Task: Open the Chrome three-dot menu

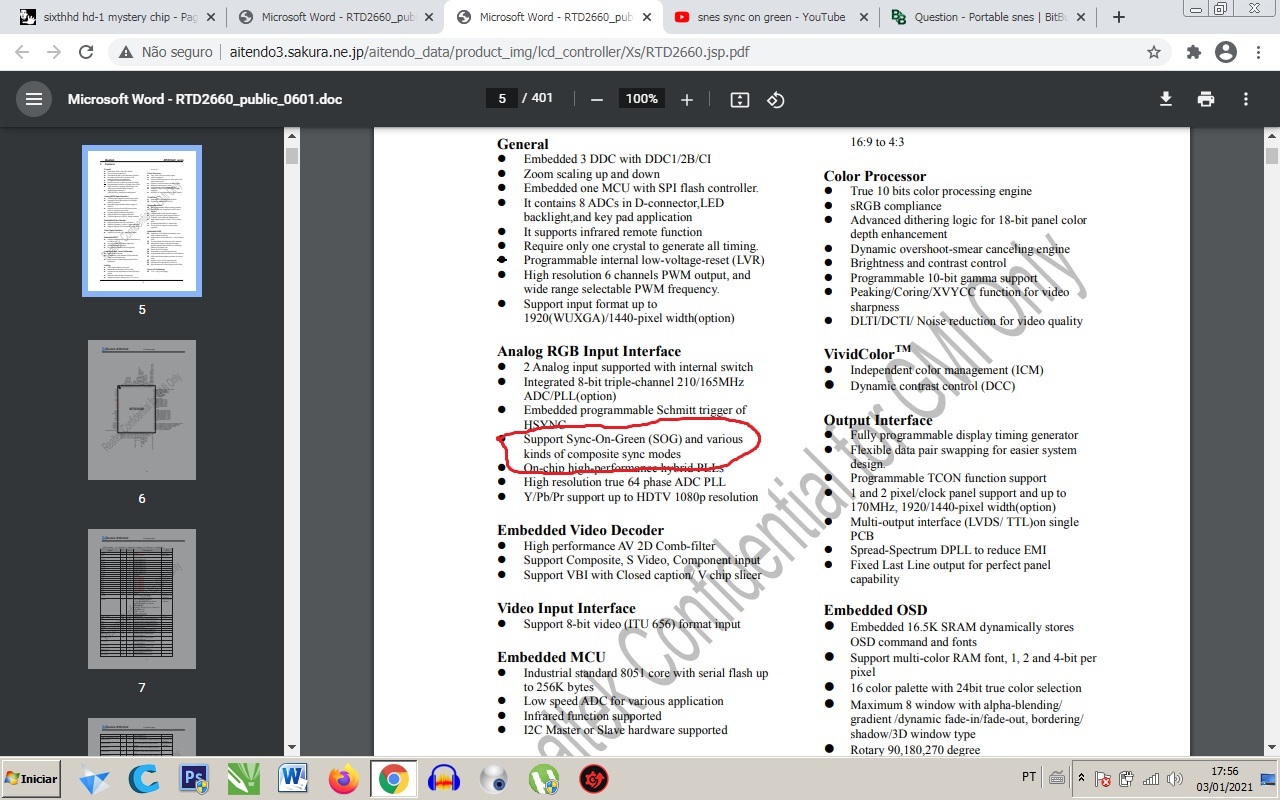Action: [1258, 52]
